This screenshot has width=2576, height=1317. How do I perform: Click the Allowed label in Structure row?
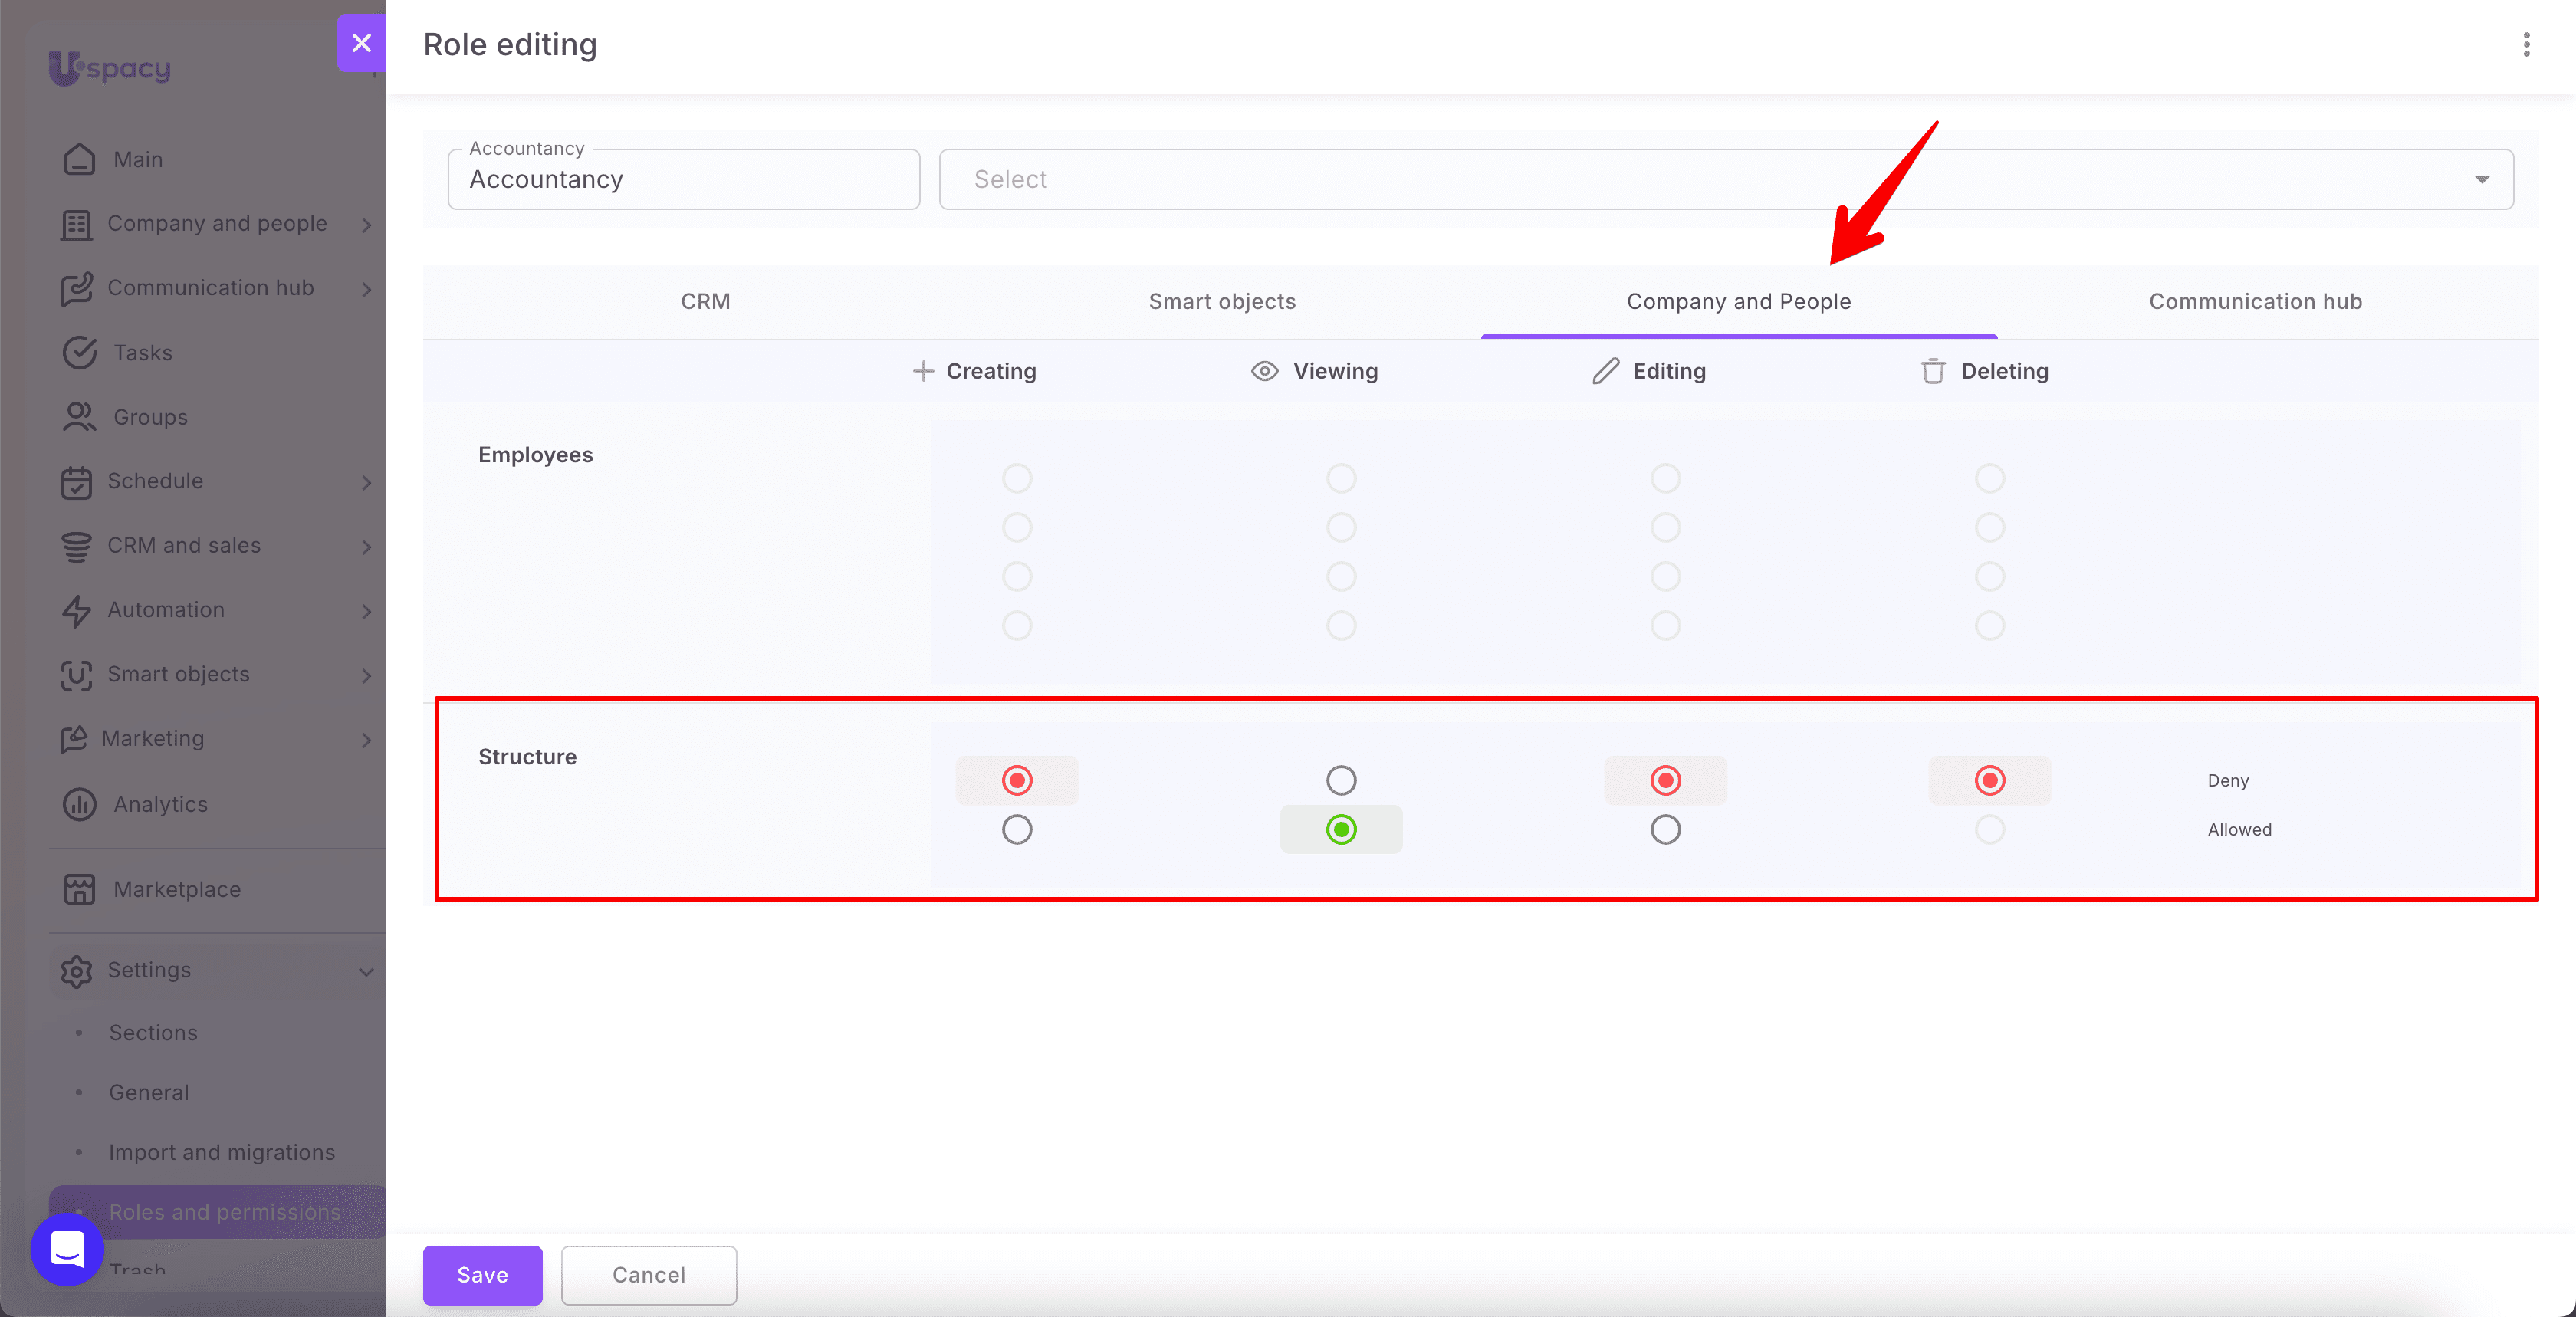pos(2239,829)
